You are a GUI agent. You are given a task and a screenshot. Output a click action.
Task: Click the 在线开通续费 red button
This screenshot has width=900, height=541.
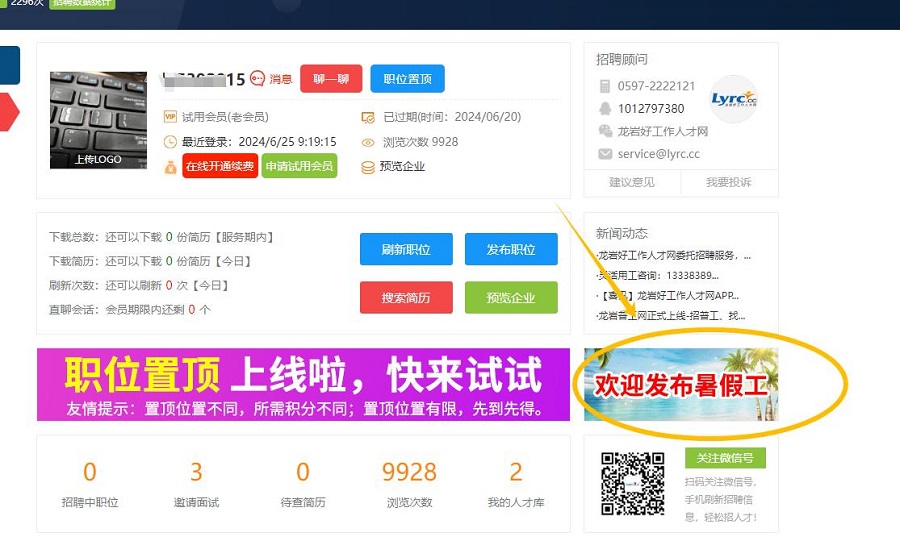coord(219,166)
